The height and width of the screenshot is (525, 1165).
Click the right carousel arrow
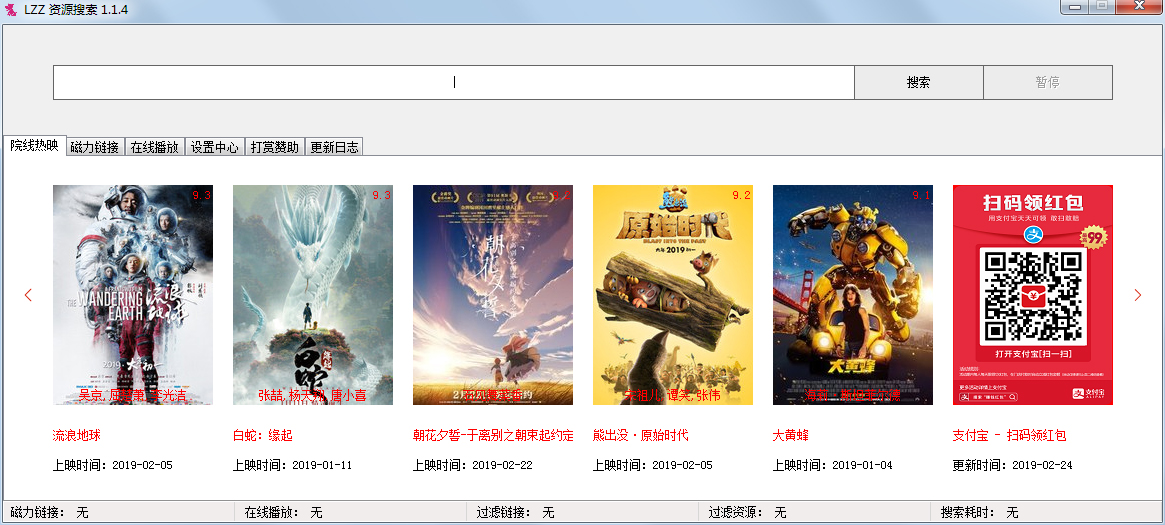(1137, 295)
